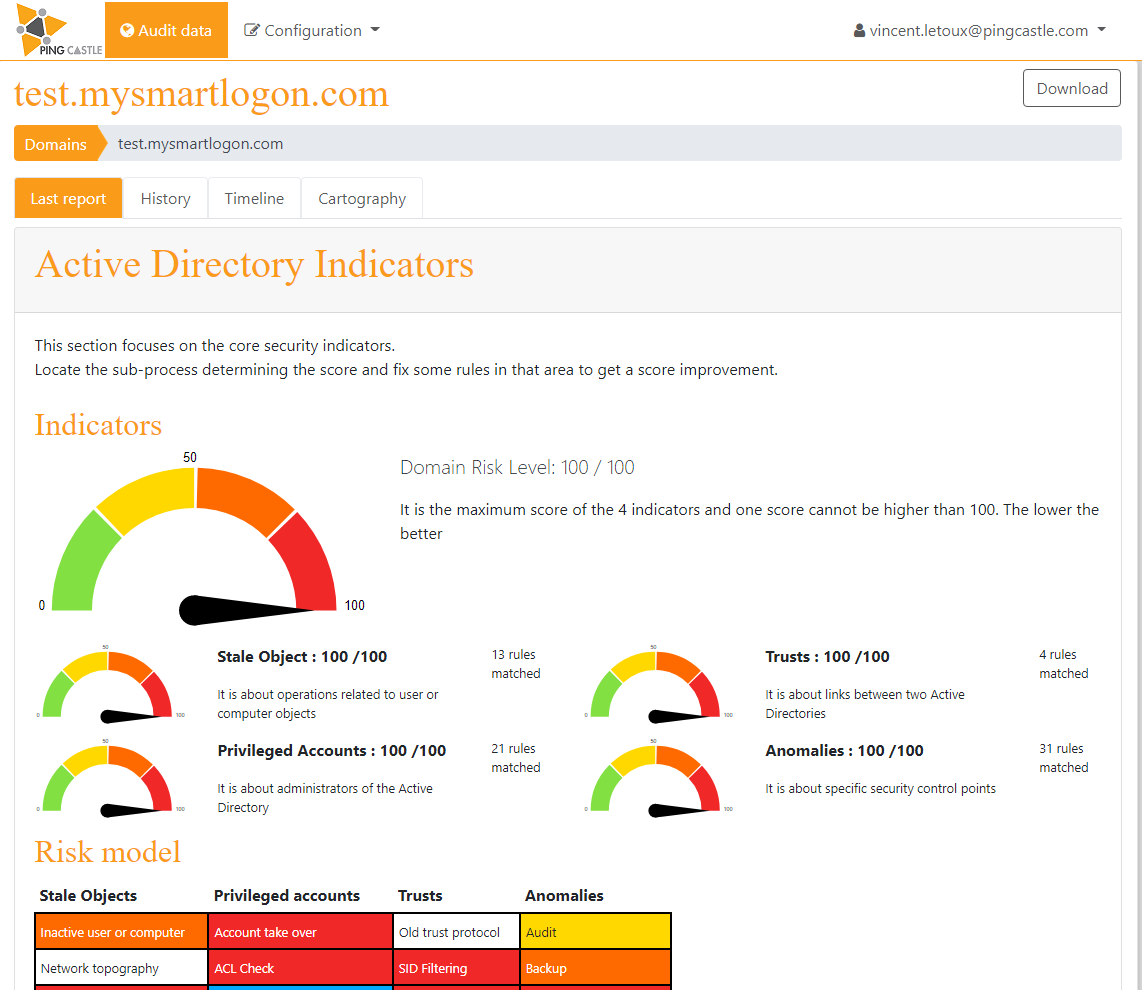The width and height of the screenshot is (1142, 990).
Task: Open the Inactive user or computer cell
Action: click(121, 932)
